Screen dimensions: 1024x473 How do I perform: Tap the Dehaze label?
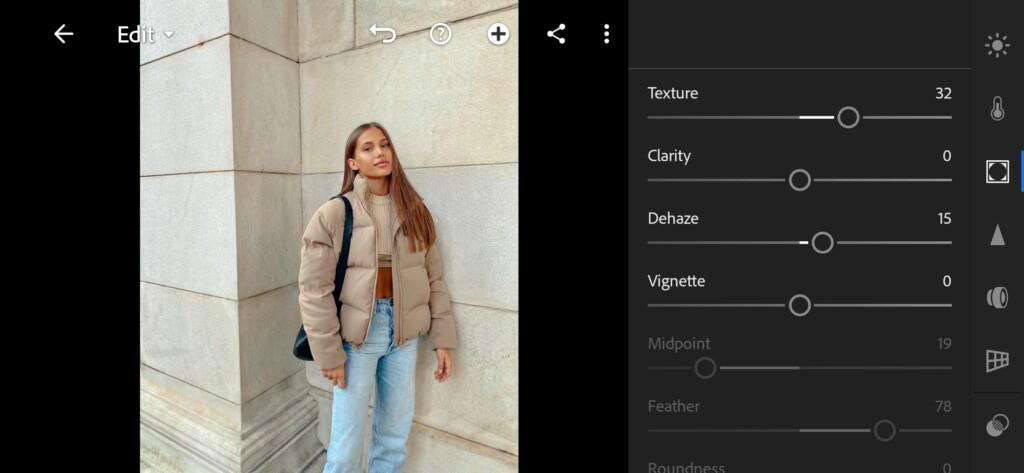(673, 219)
